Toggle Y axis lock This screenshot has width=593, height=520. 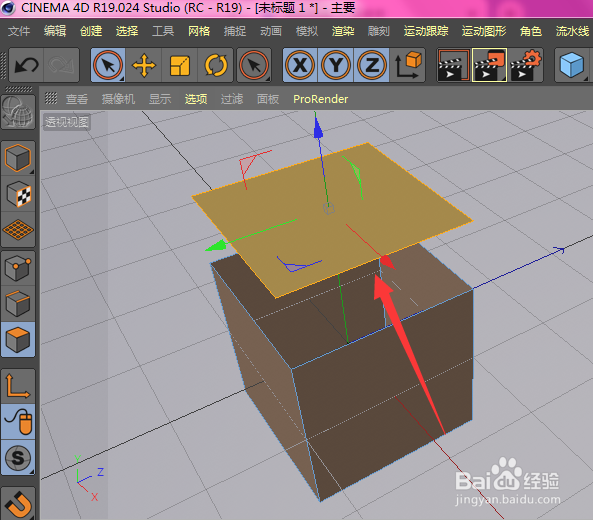click(x=336, y=65)
